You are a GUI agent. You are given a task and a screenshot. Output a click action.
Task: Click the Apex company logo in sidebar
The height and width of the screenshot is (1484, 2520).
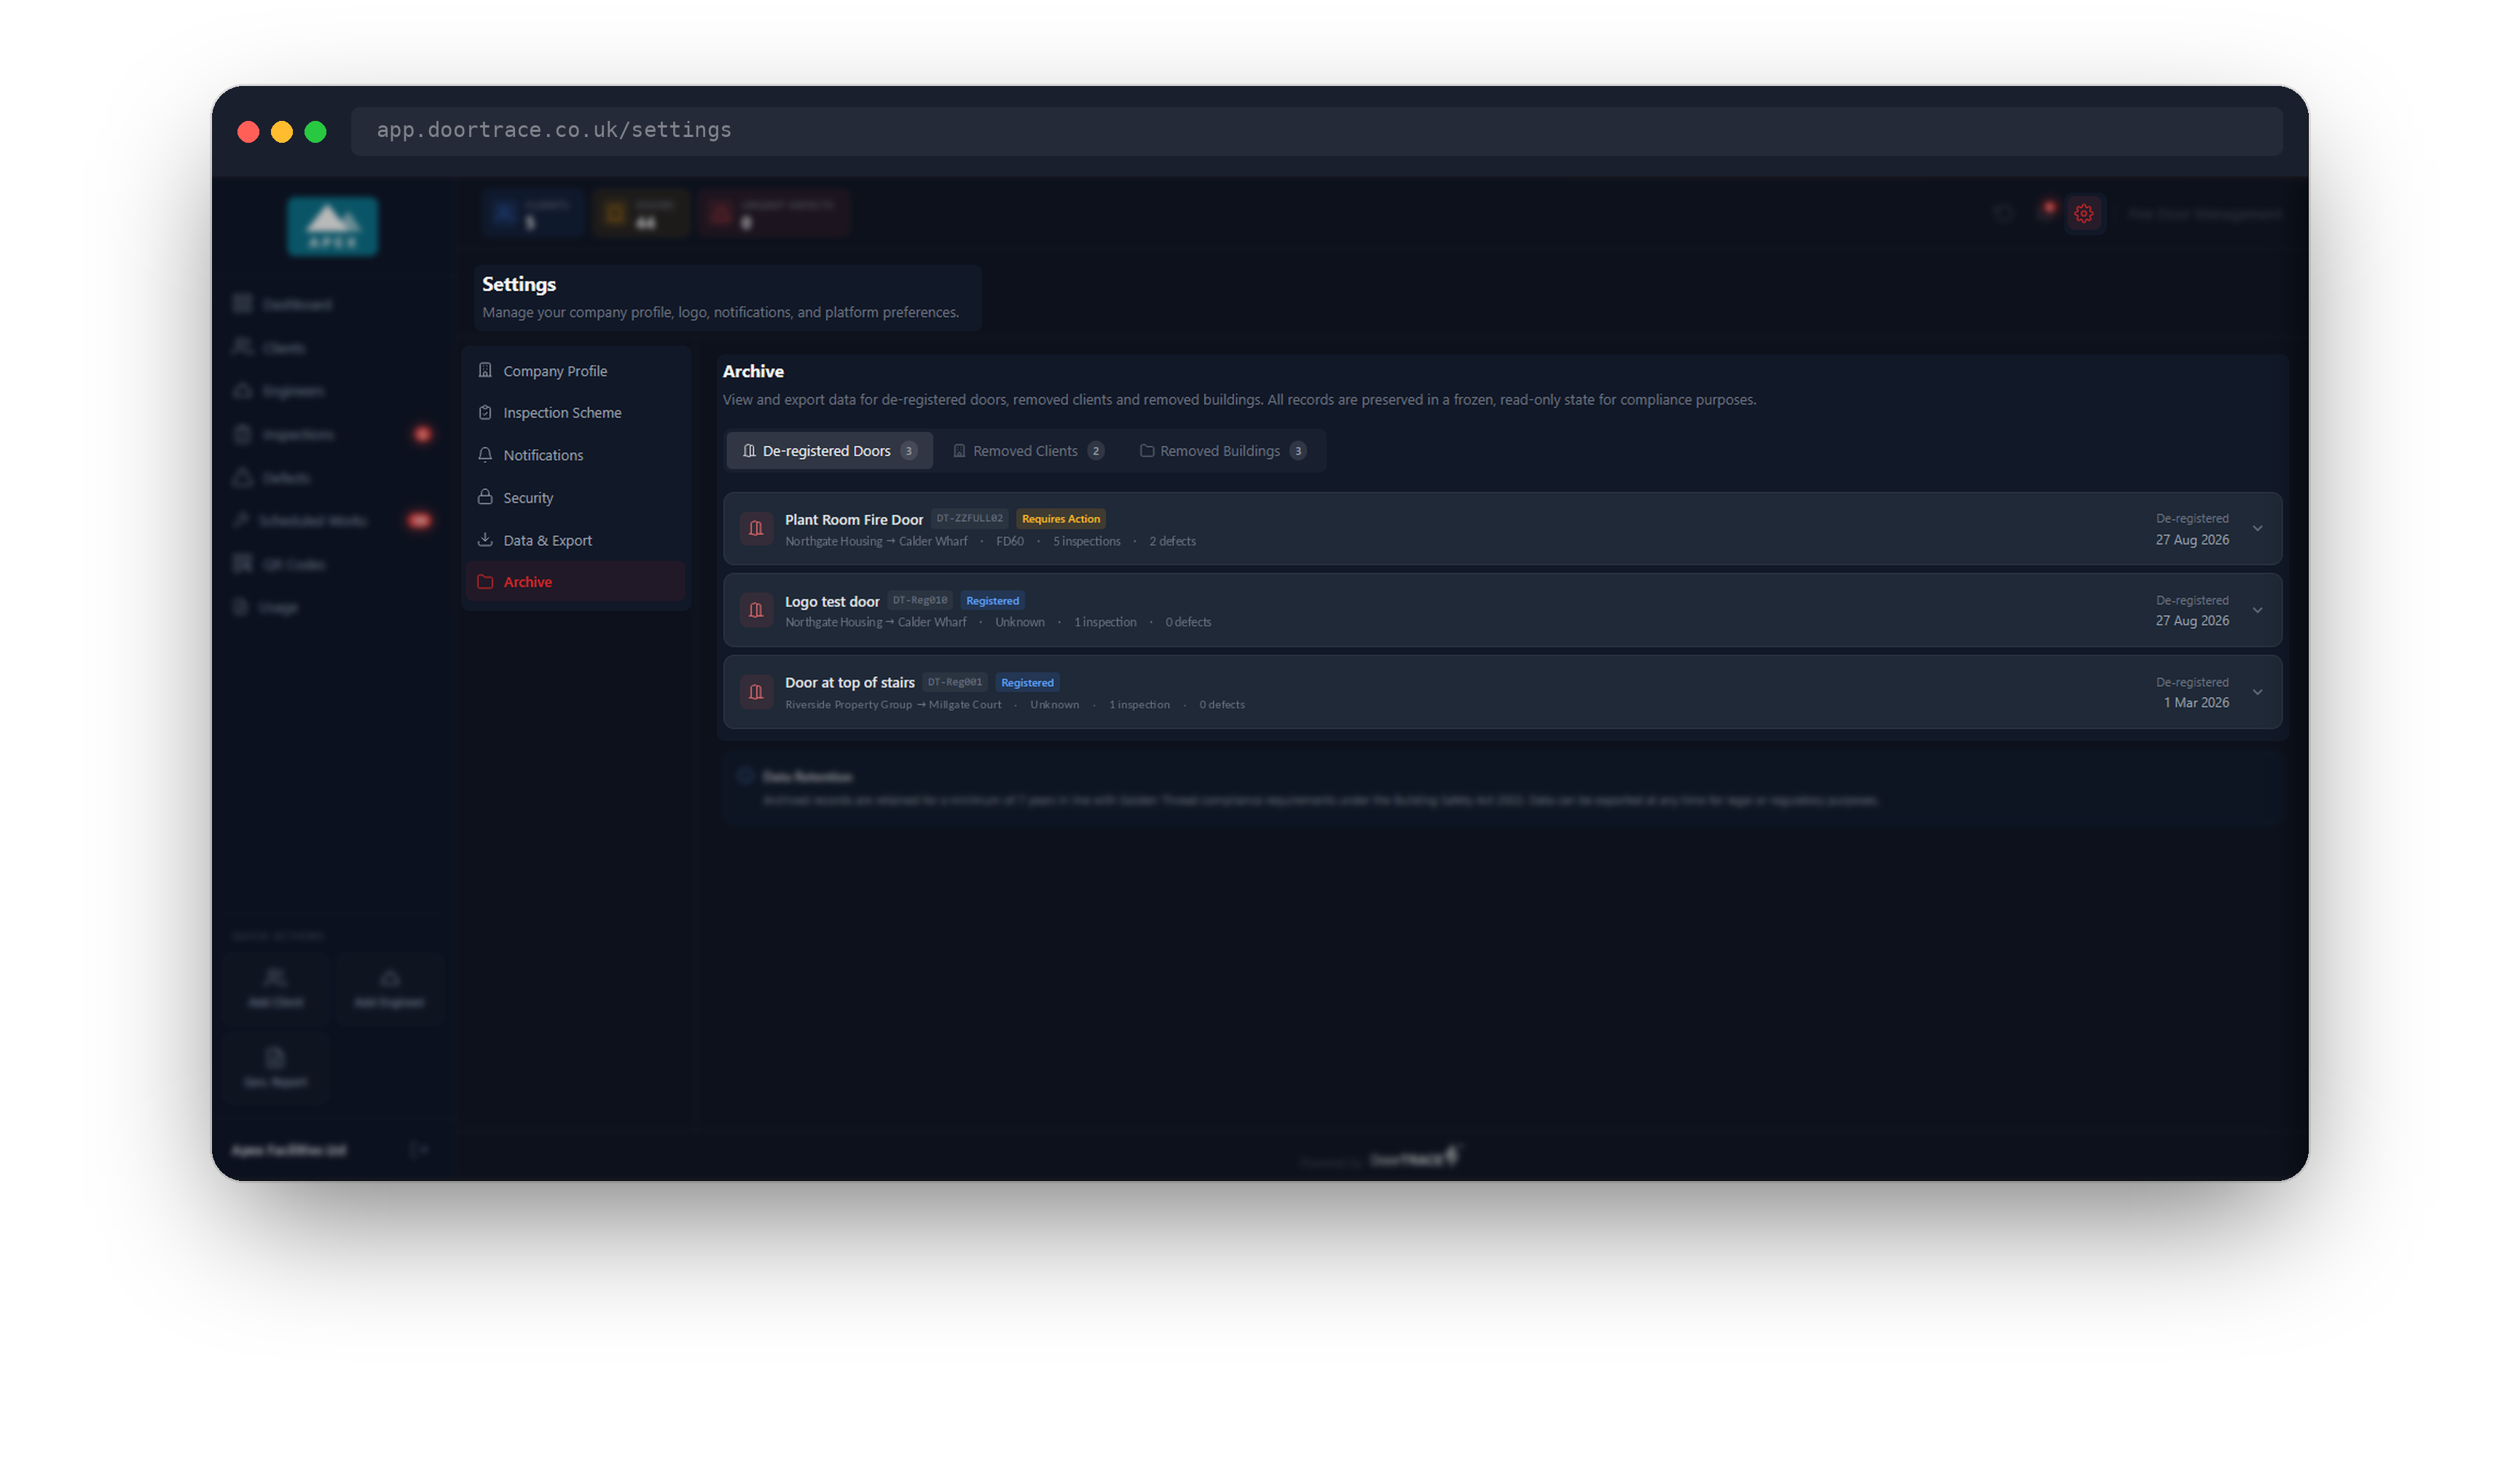tap(332, 226)
